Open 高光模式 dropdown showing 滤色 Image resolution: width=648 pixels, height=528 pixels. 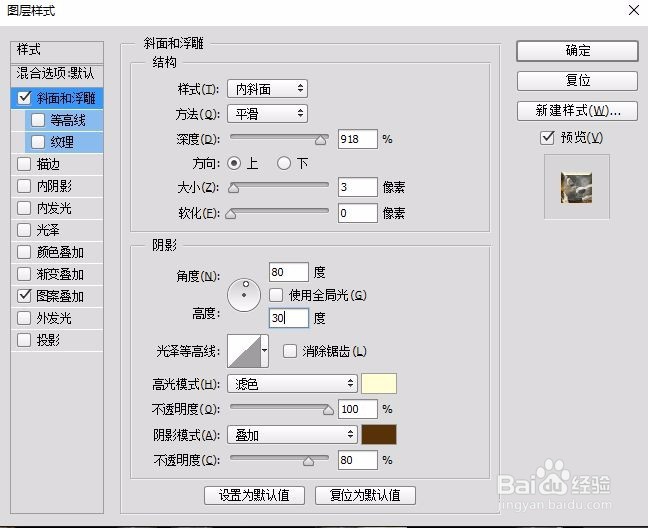click(x=292, y=384)
